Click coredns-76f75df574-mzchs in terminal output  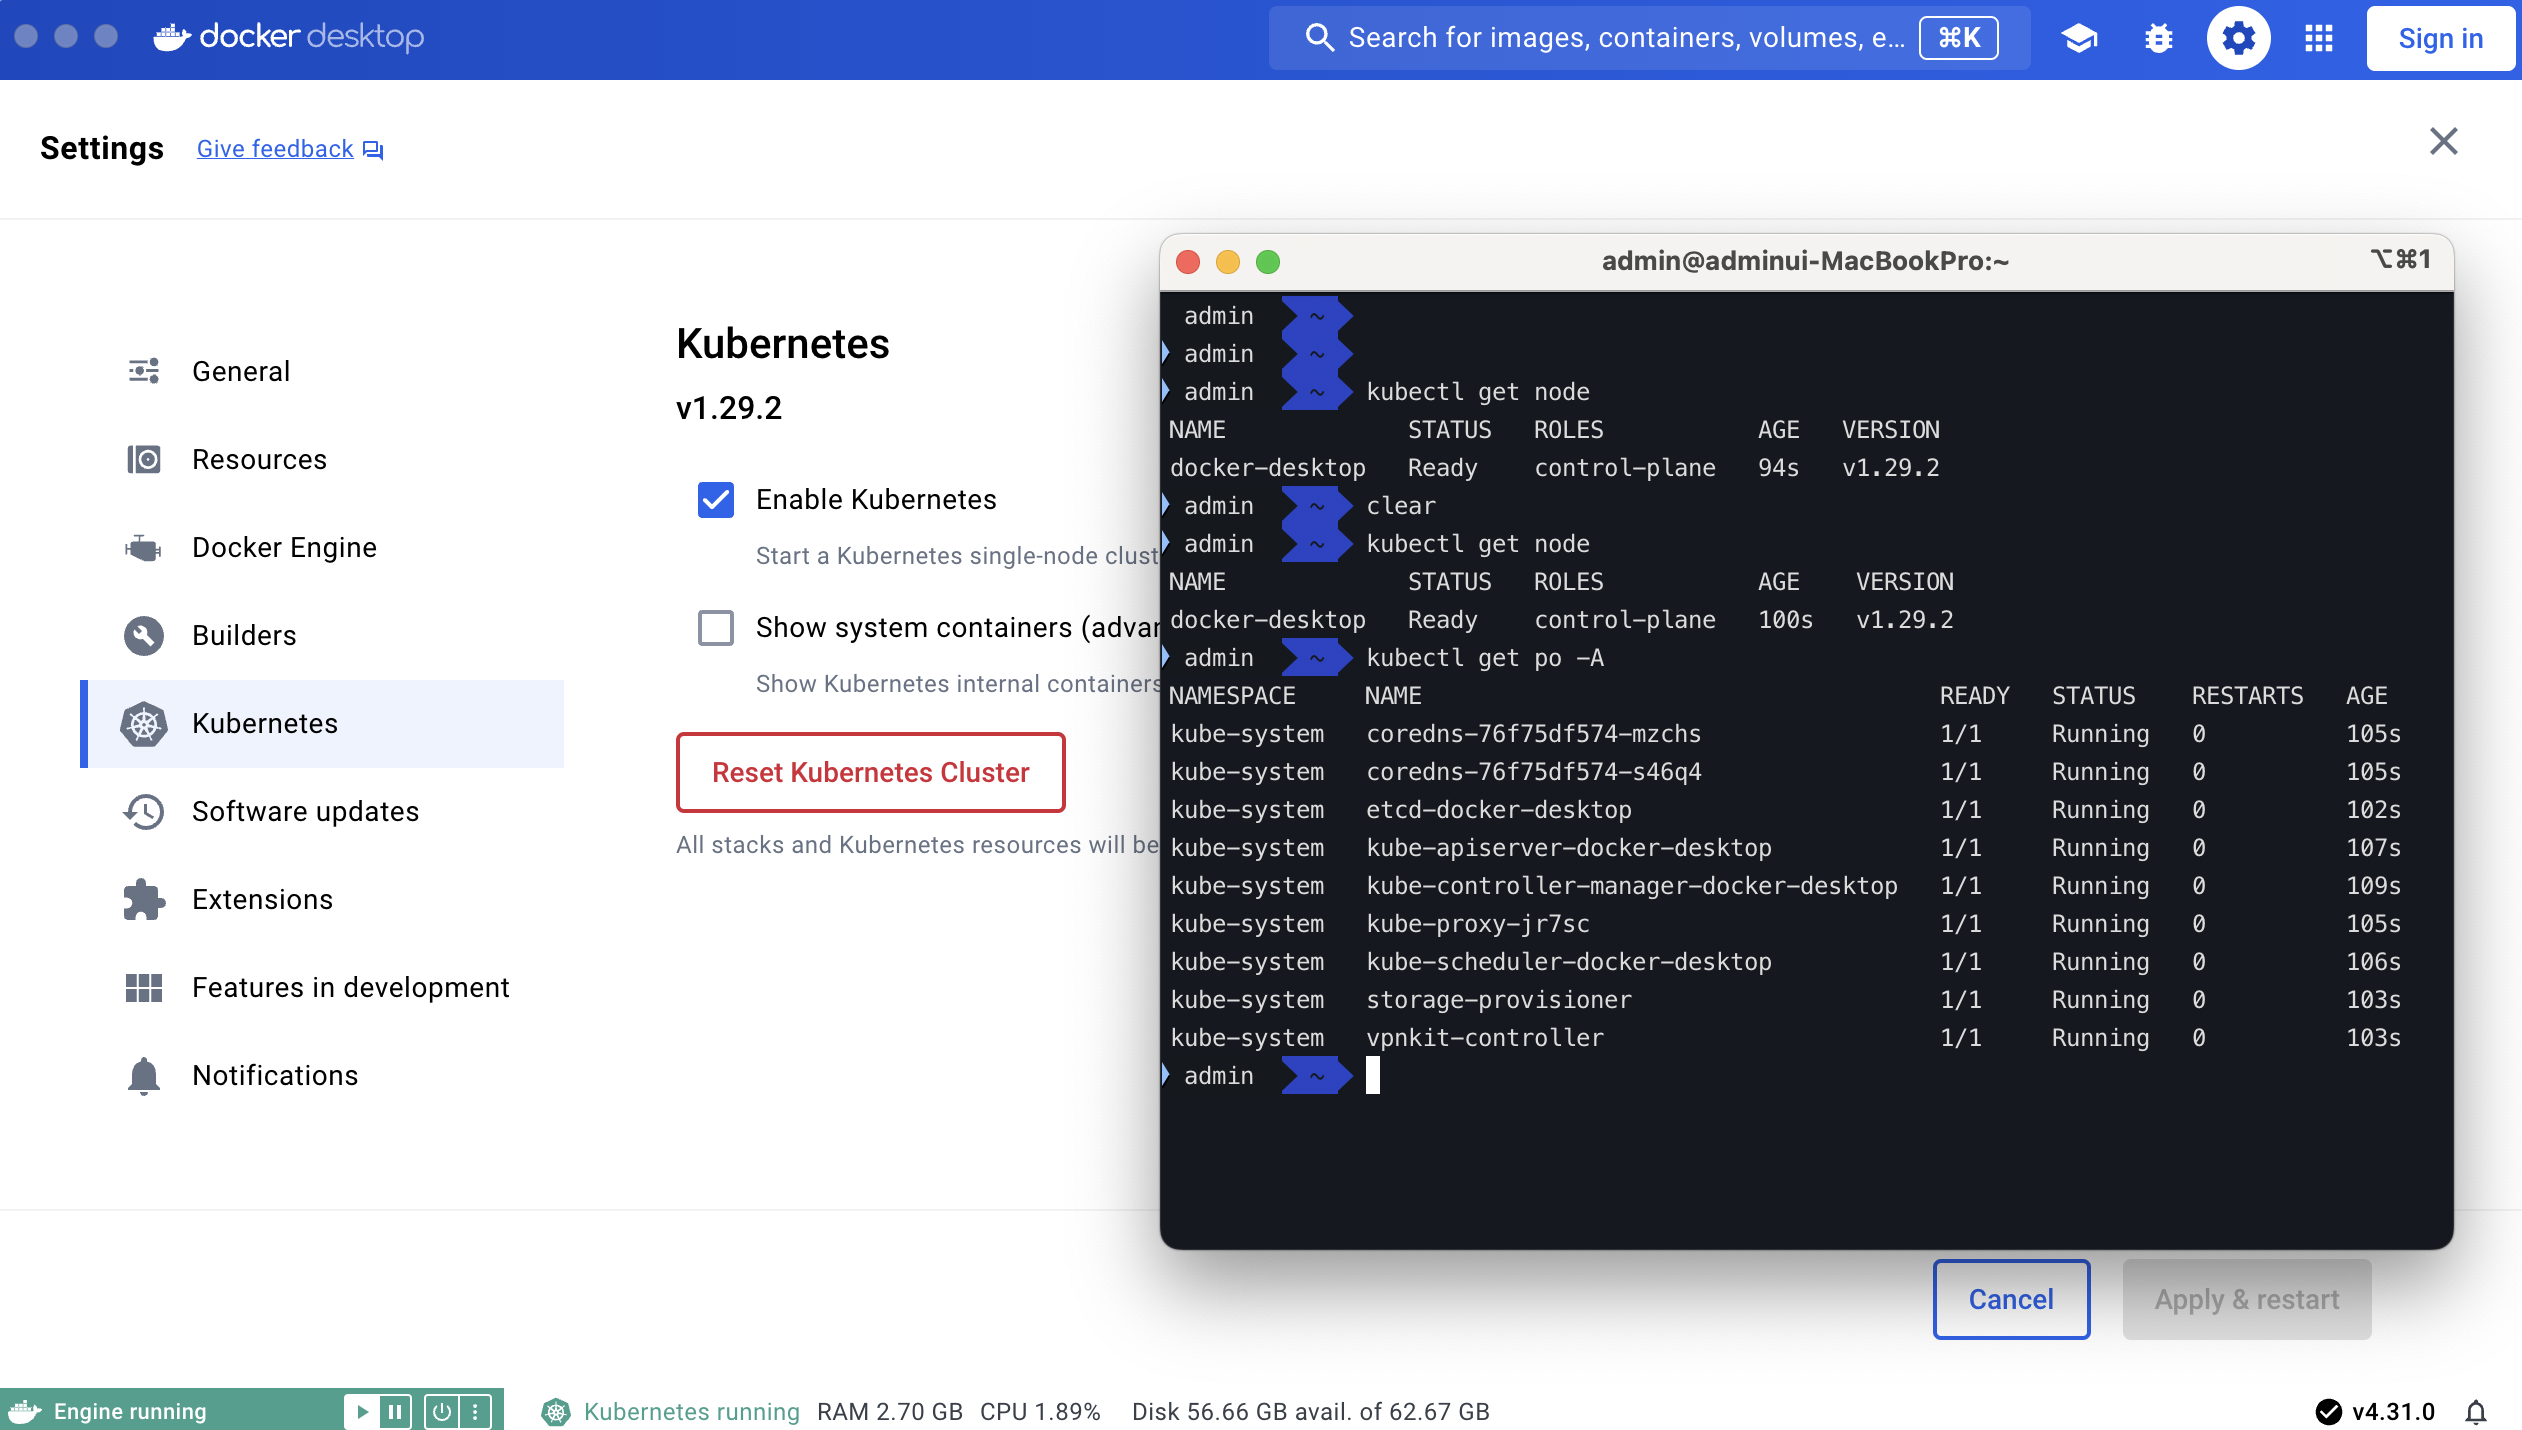1534,733
